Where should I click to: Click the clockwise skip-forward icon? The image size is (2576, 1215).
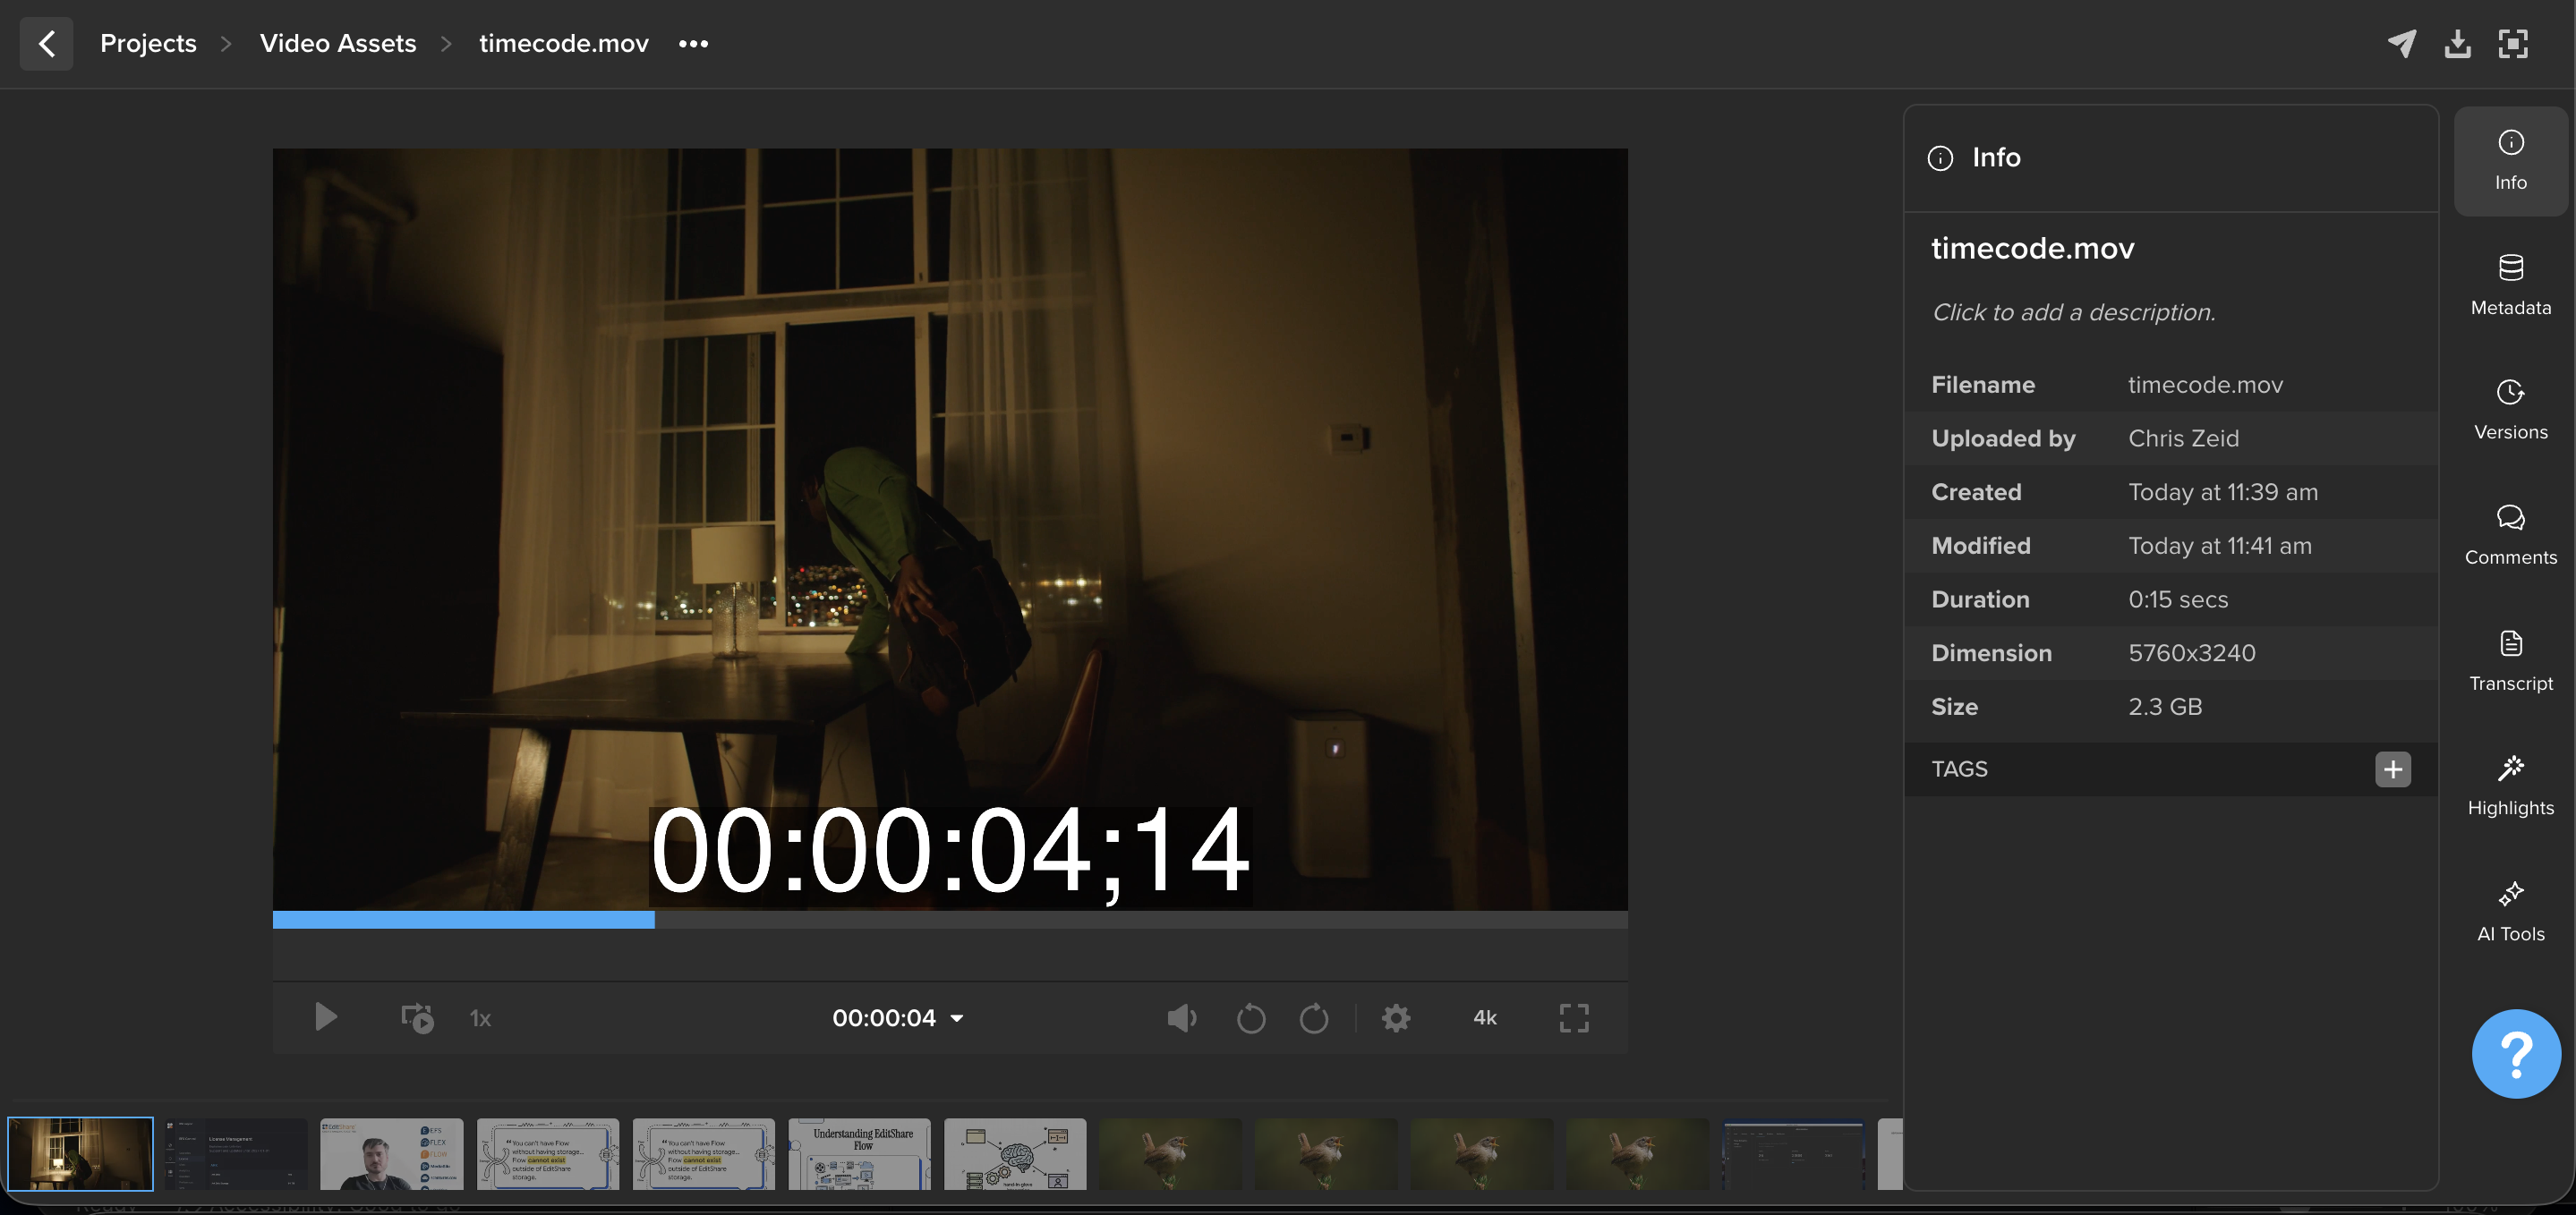[1313, 1018]
